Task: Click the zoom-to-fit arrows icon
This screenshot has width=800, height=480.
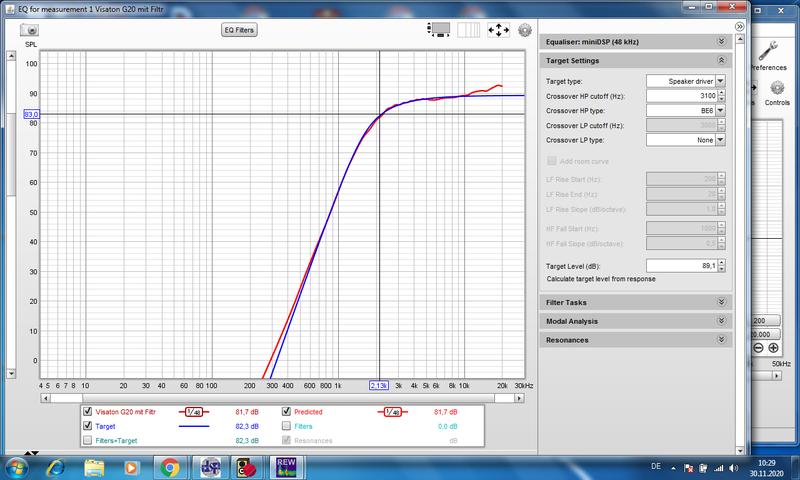Action: 497,30
